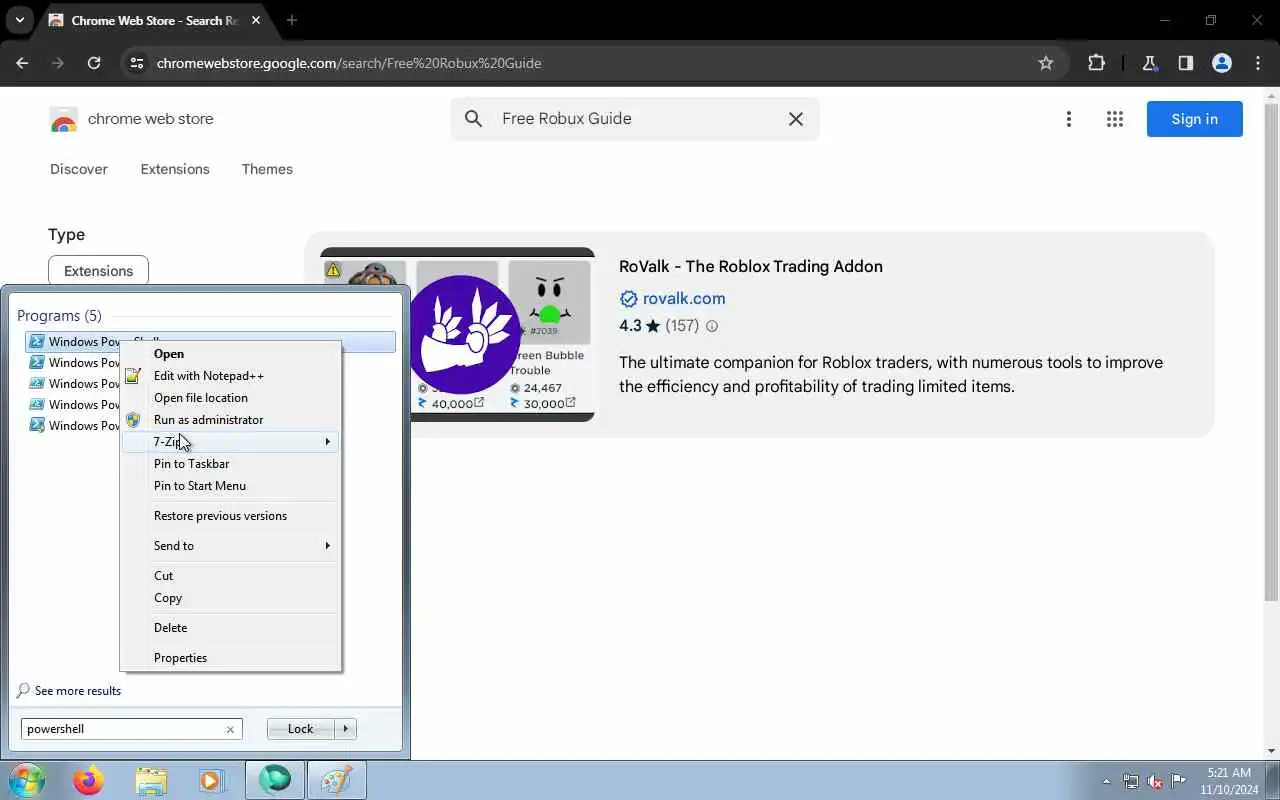Choose Open file location

230,398
